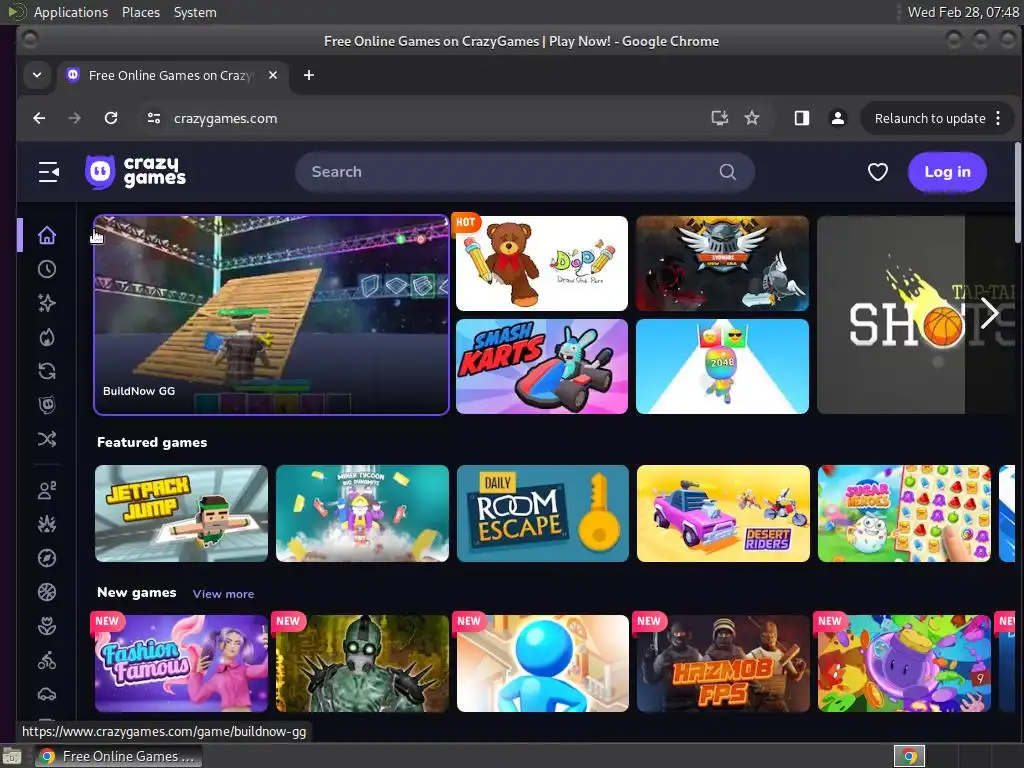This screenshot has height=768, width=1024.
Task: Open tab search dropdown arrow
Action: point(37,75)
